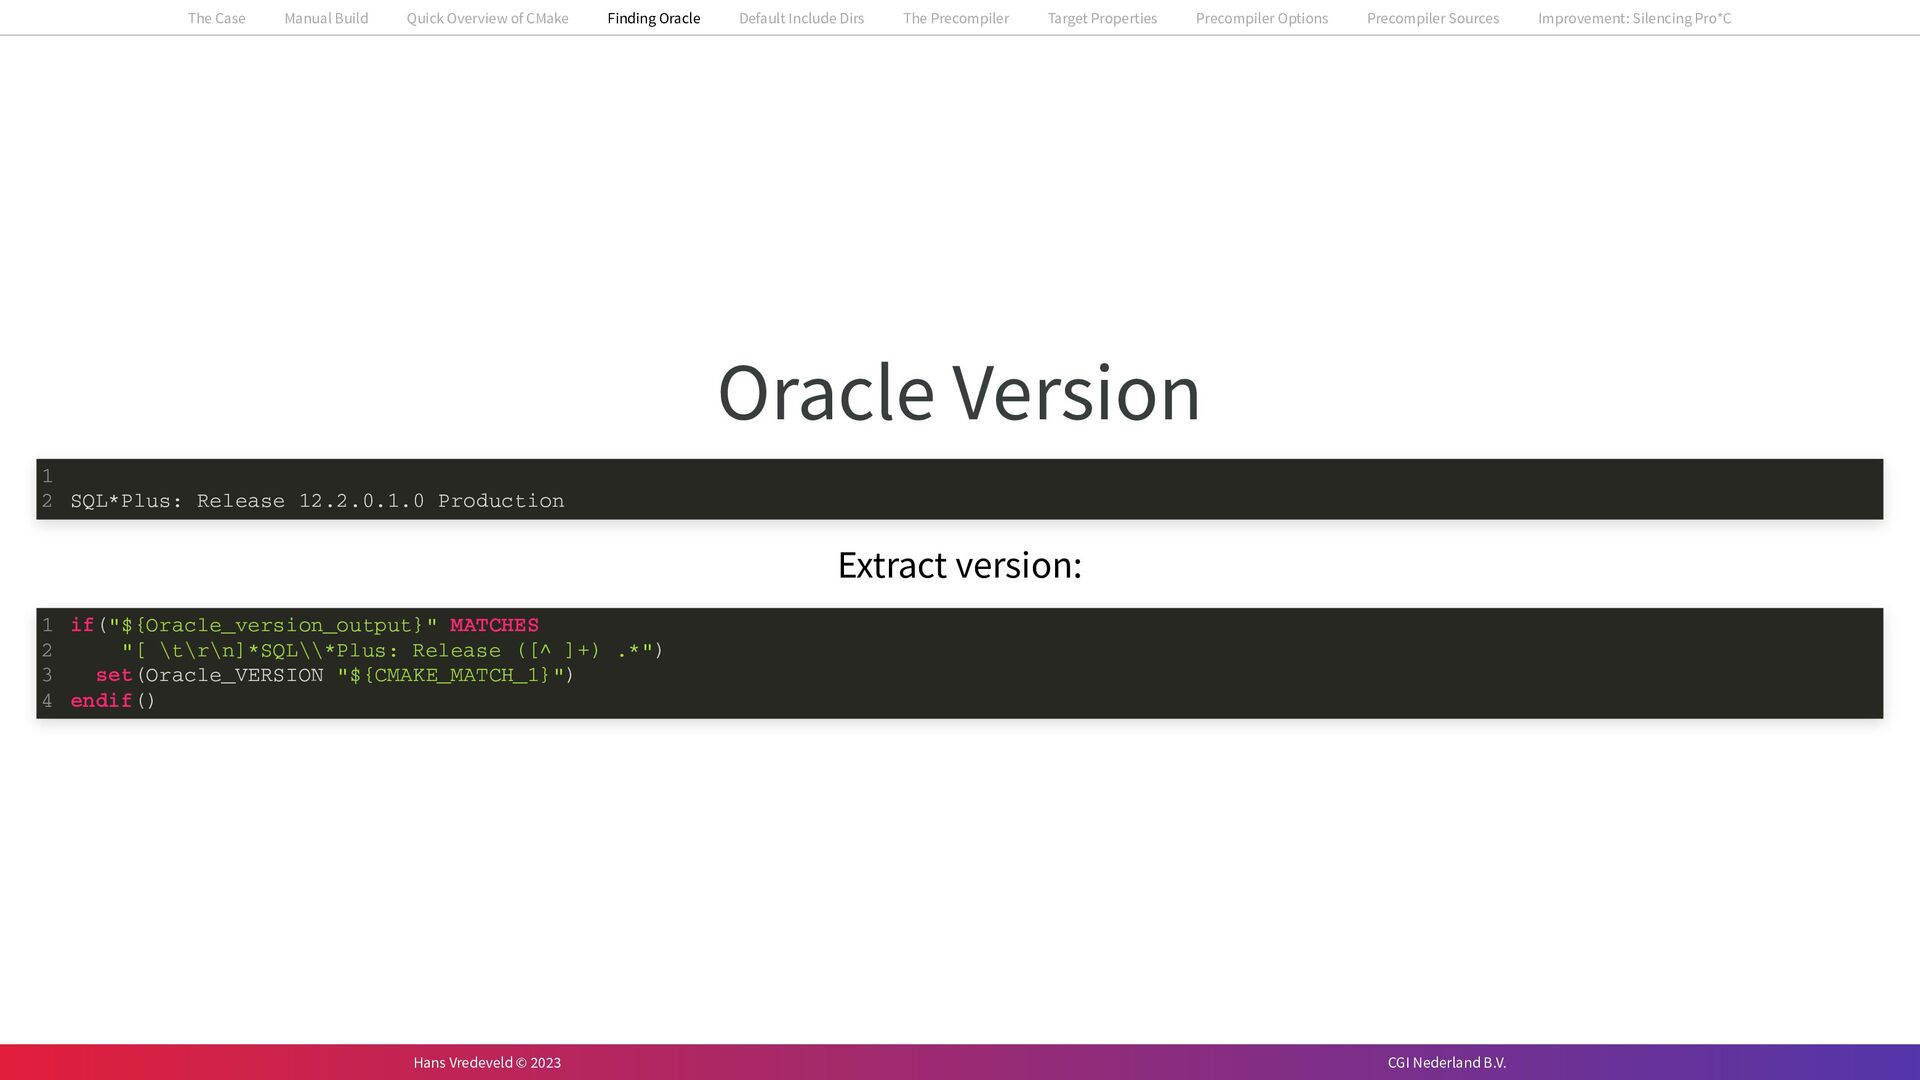Click the 'Extract version:' text
1920x1080 pixels.
[x=959, y=565]
